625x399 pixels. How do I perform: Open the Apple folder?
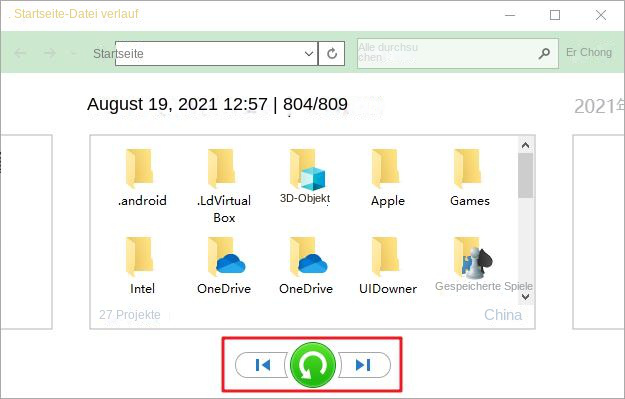387,177
